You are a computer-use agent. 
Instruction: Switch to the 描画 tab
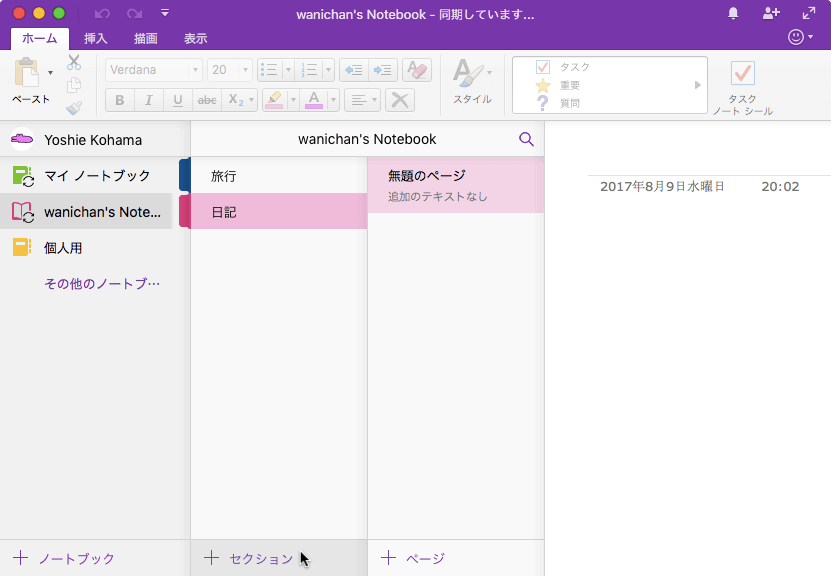pyautogui.click(x=146, y=39)
